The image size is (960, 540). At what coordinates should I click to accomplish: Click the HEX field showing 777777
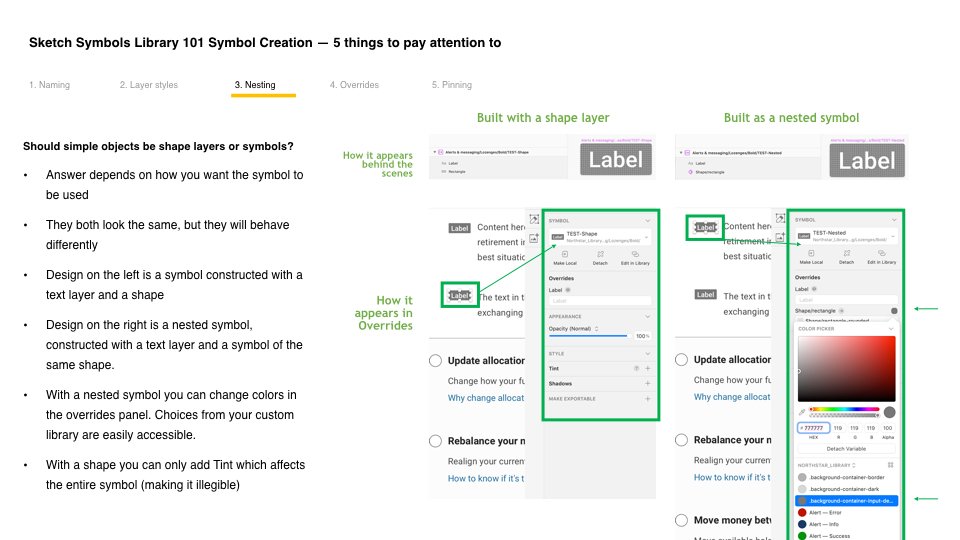pos(814,428)
